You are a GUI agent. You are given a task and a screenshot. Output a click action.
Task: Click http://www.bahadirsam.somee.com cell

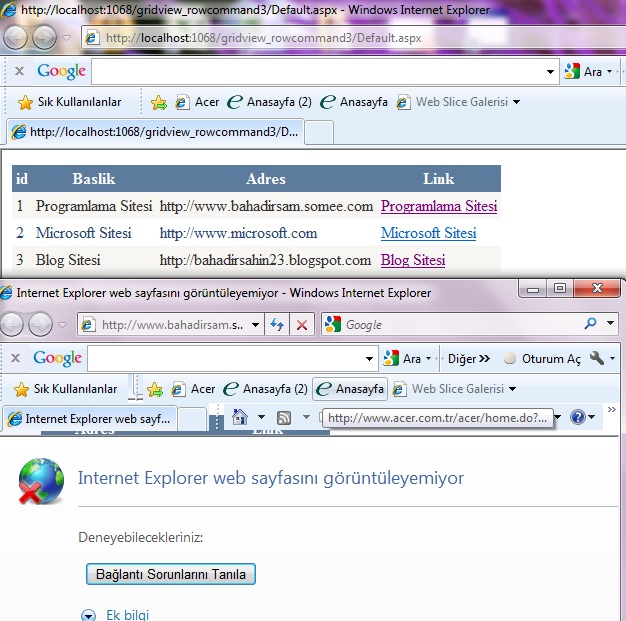point(266,206)
